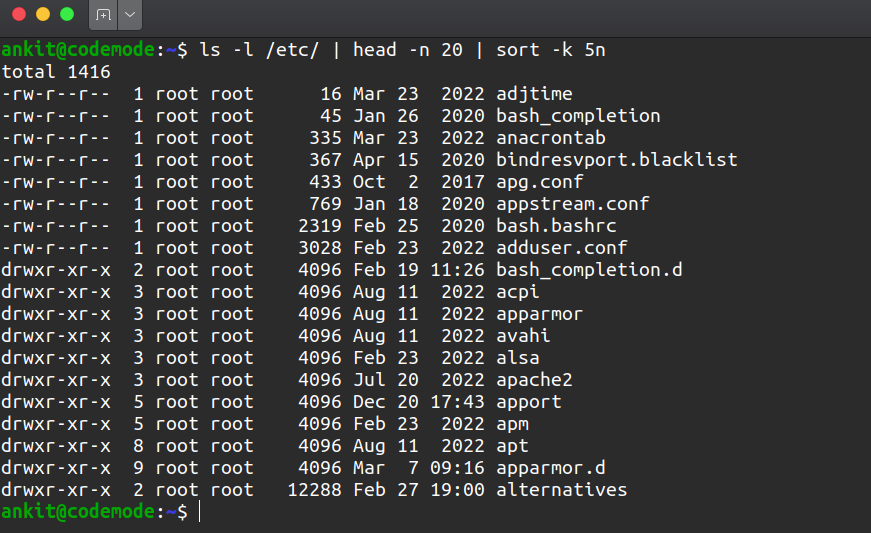Click link count 9 on apparmor.d row
Viewport: 871px width, 533px height.
(138, 468)
